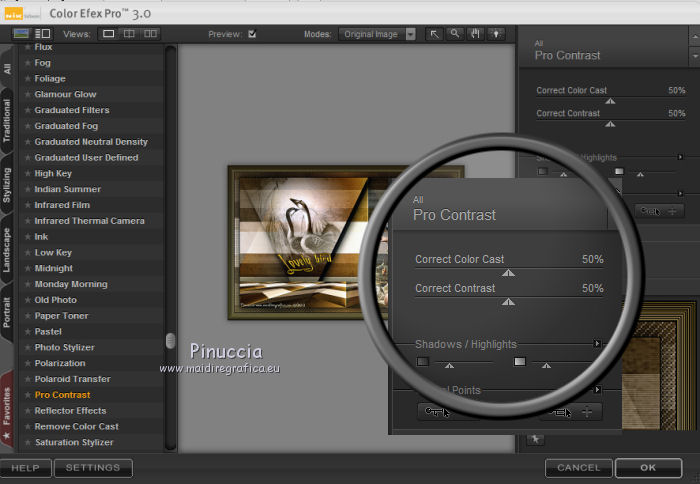Click the highlights icon under Shadows / Highlights
The height and width of the screenshot is (484, 700).
pos(619,171)
